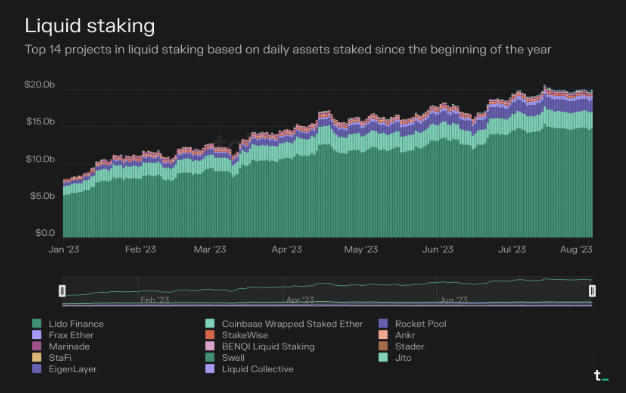The width and height of the screenshot is (626, 393).
Task: Click the Liquid Collective legend swatch
Action: point(210,369)
